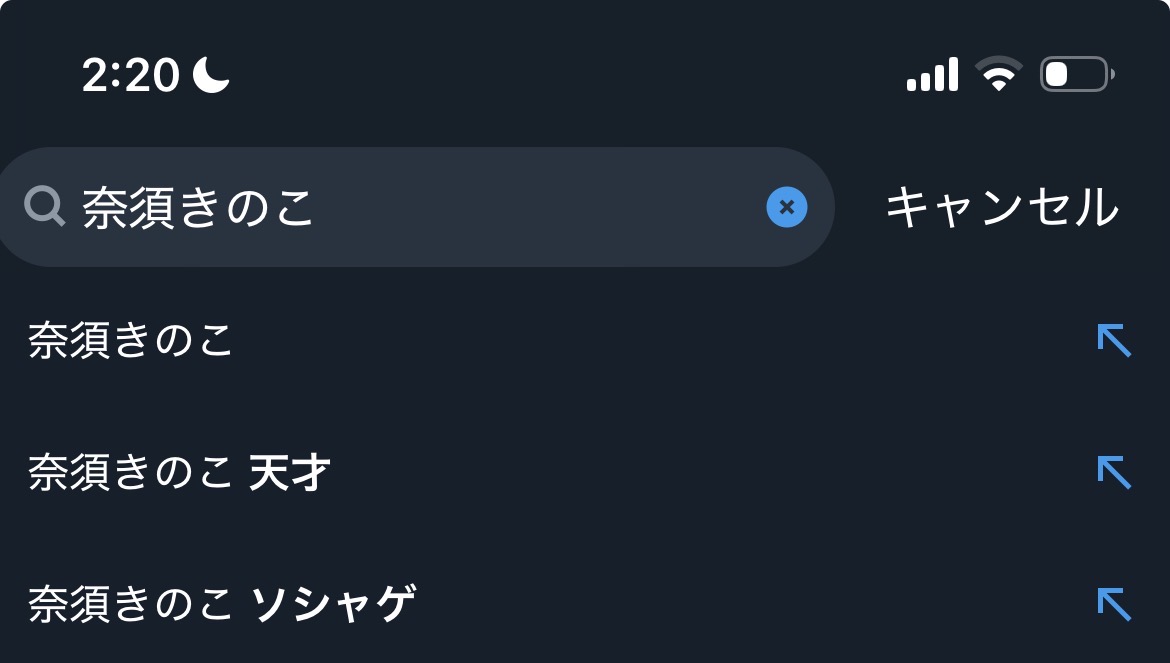Tap the キャンセル button
Viewport: 1170px width, 663px height.
click(x=1001, y=207)
